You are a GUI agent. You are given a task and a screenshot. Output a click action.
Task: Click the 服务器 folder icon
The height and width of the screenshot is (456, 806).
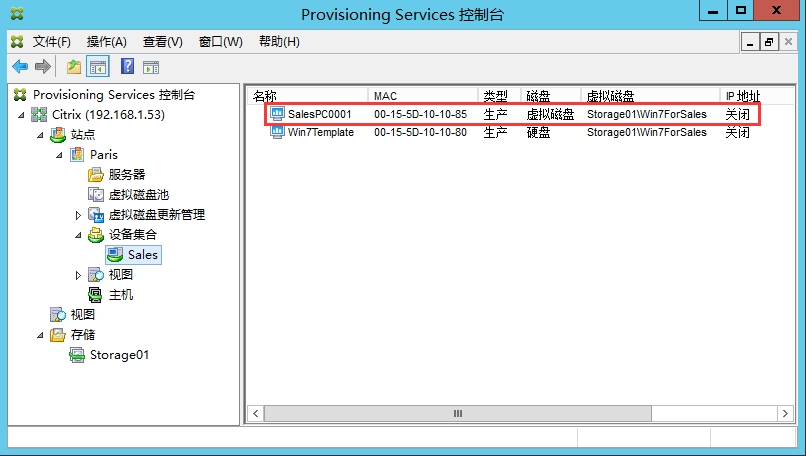pos(96,175)
